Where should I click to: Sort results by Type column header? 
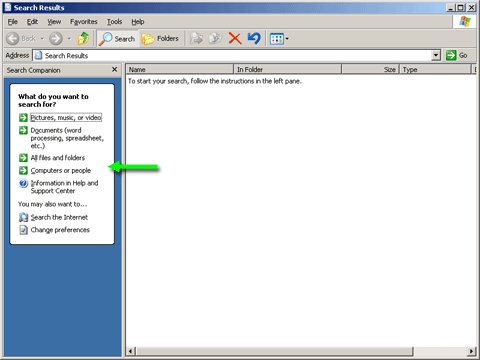point(435,69)
